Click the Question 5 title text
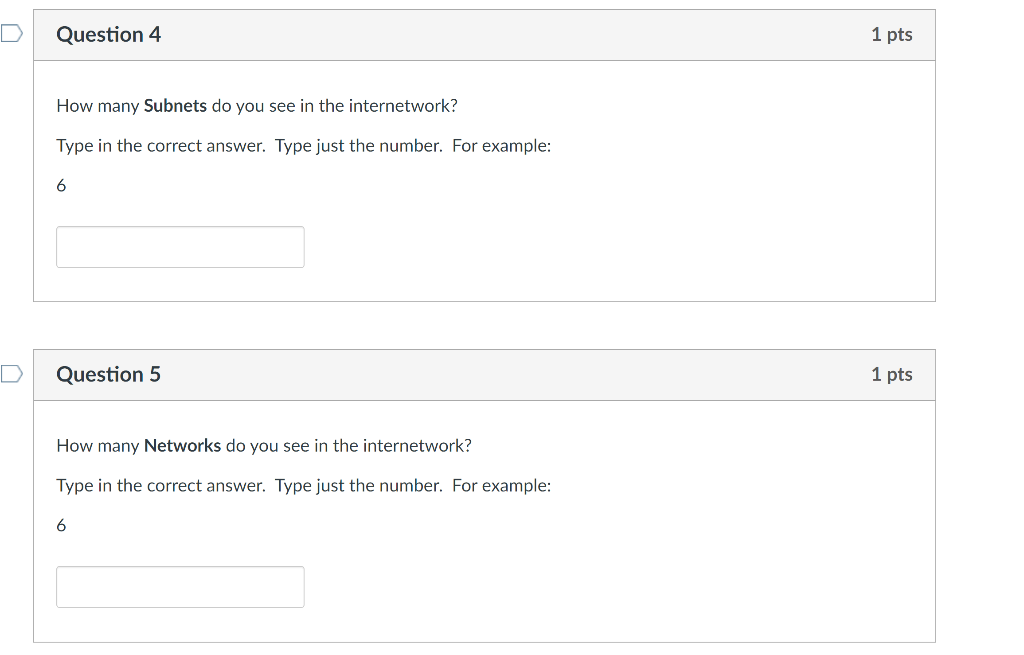This screenshot has height=655, width=1024. [x=108, y=374]
